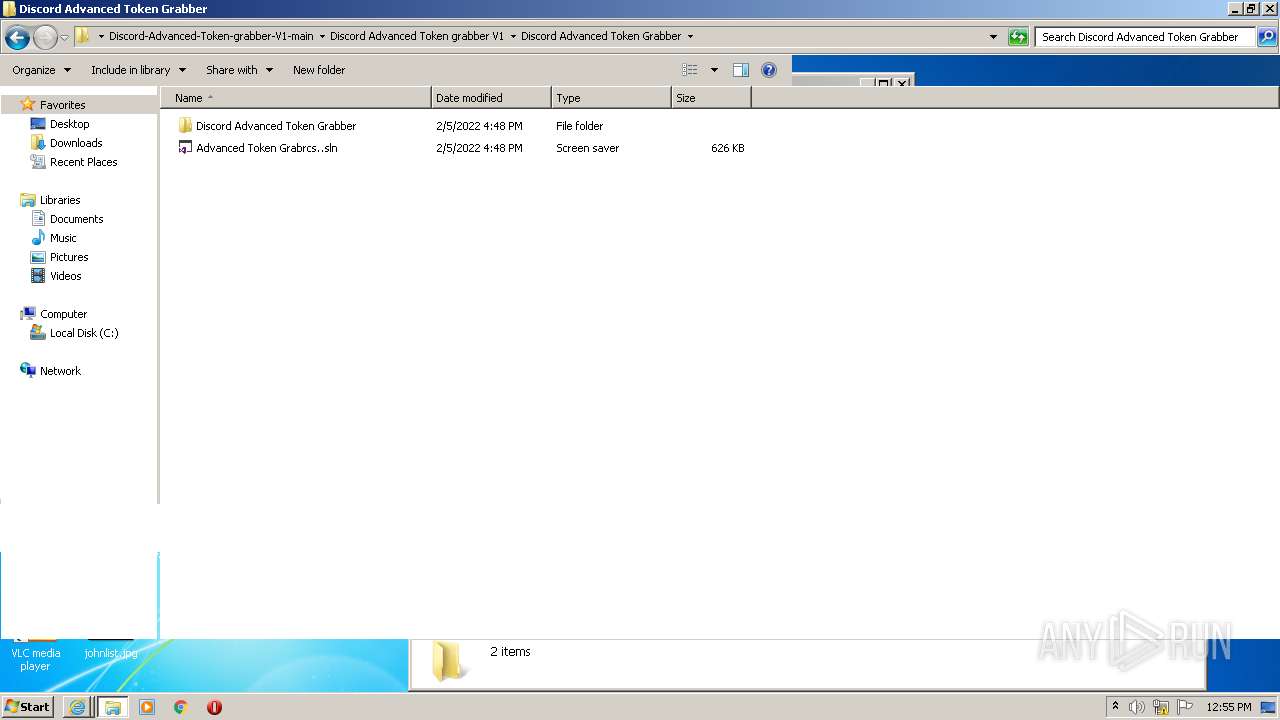This screenshot has width=1280, height=720.
Task: Click the taskbar clock 12:55 PM
Action: tap(1229, 707)
